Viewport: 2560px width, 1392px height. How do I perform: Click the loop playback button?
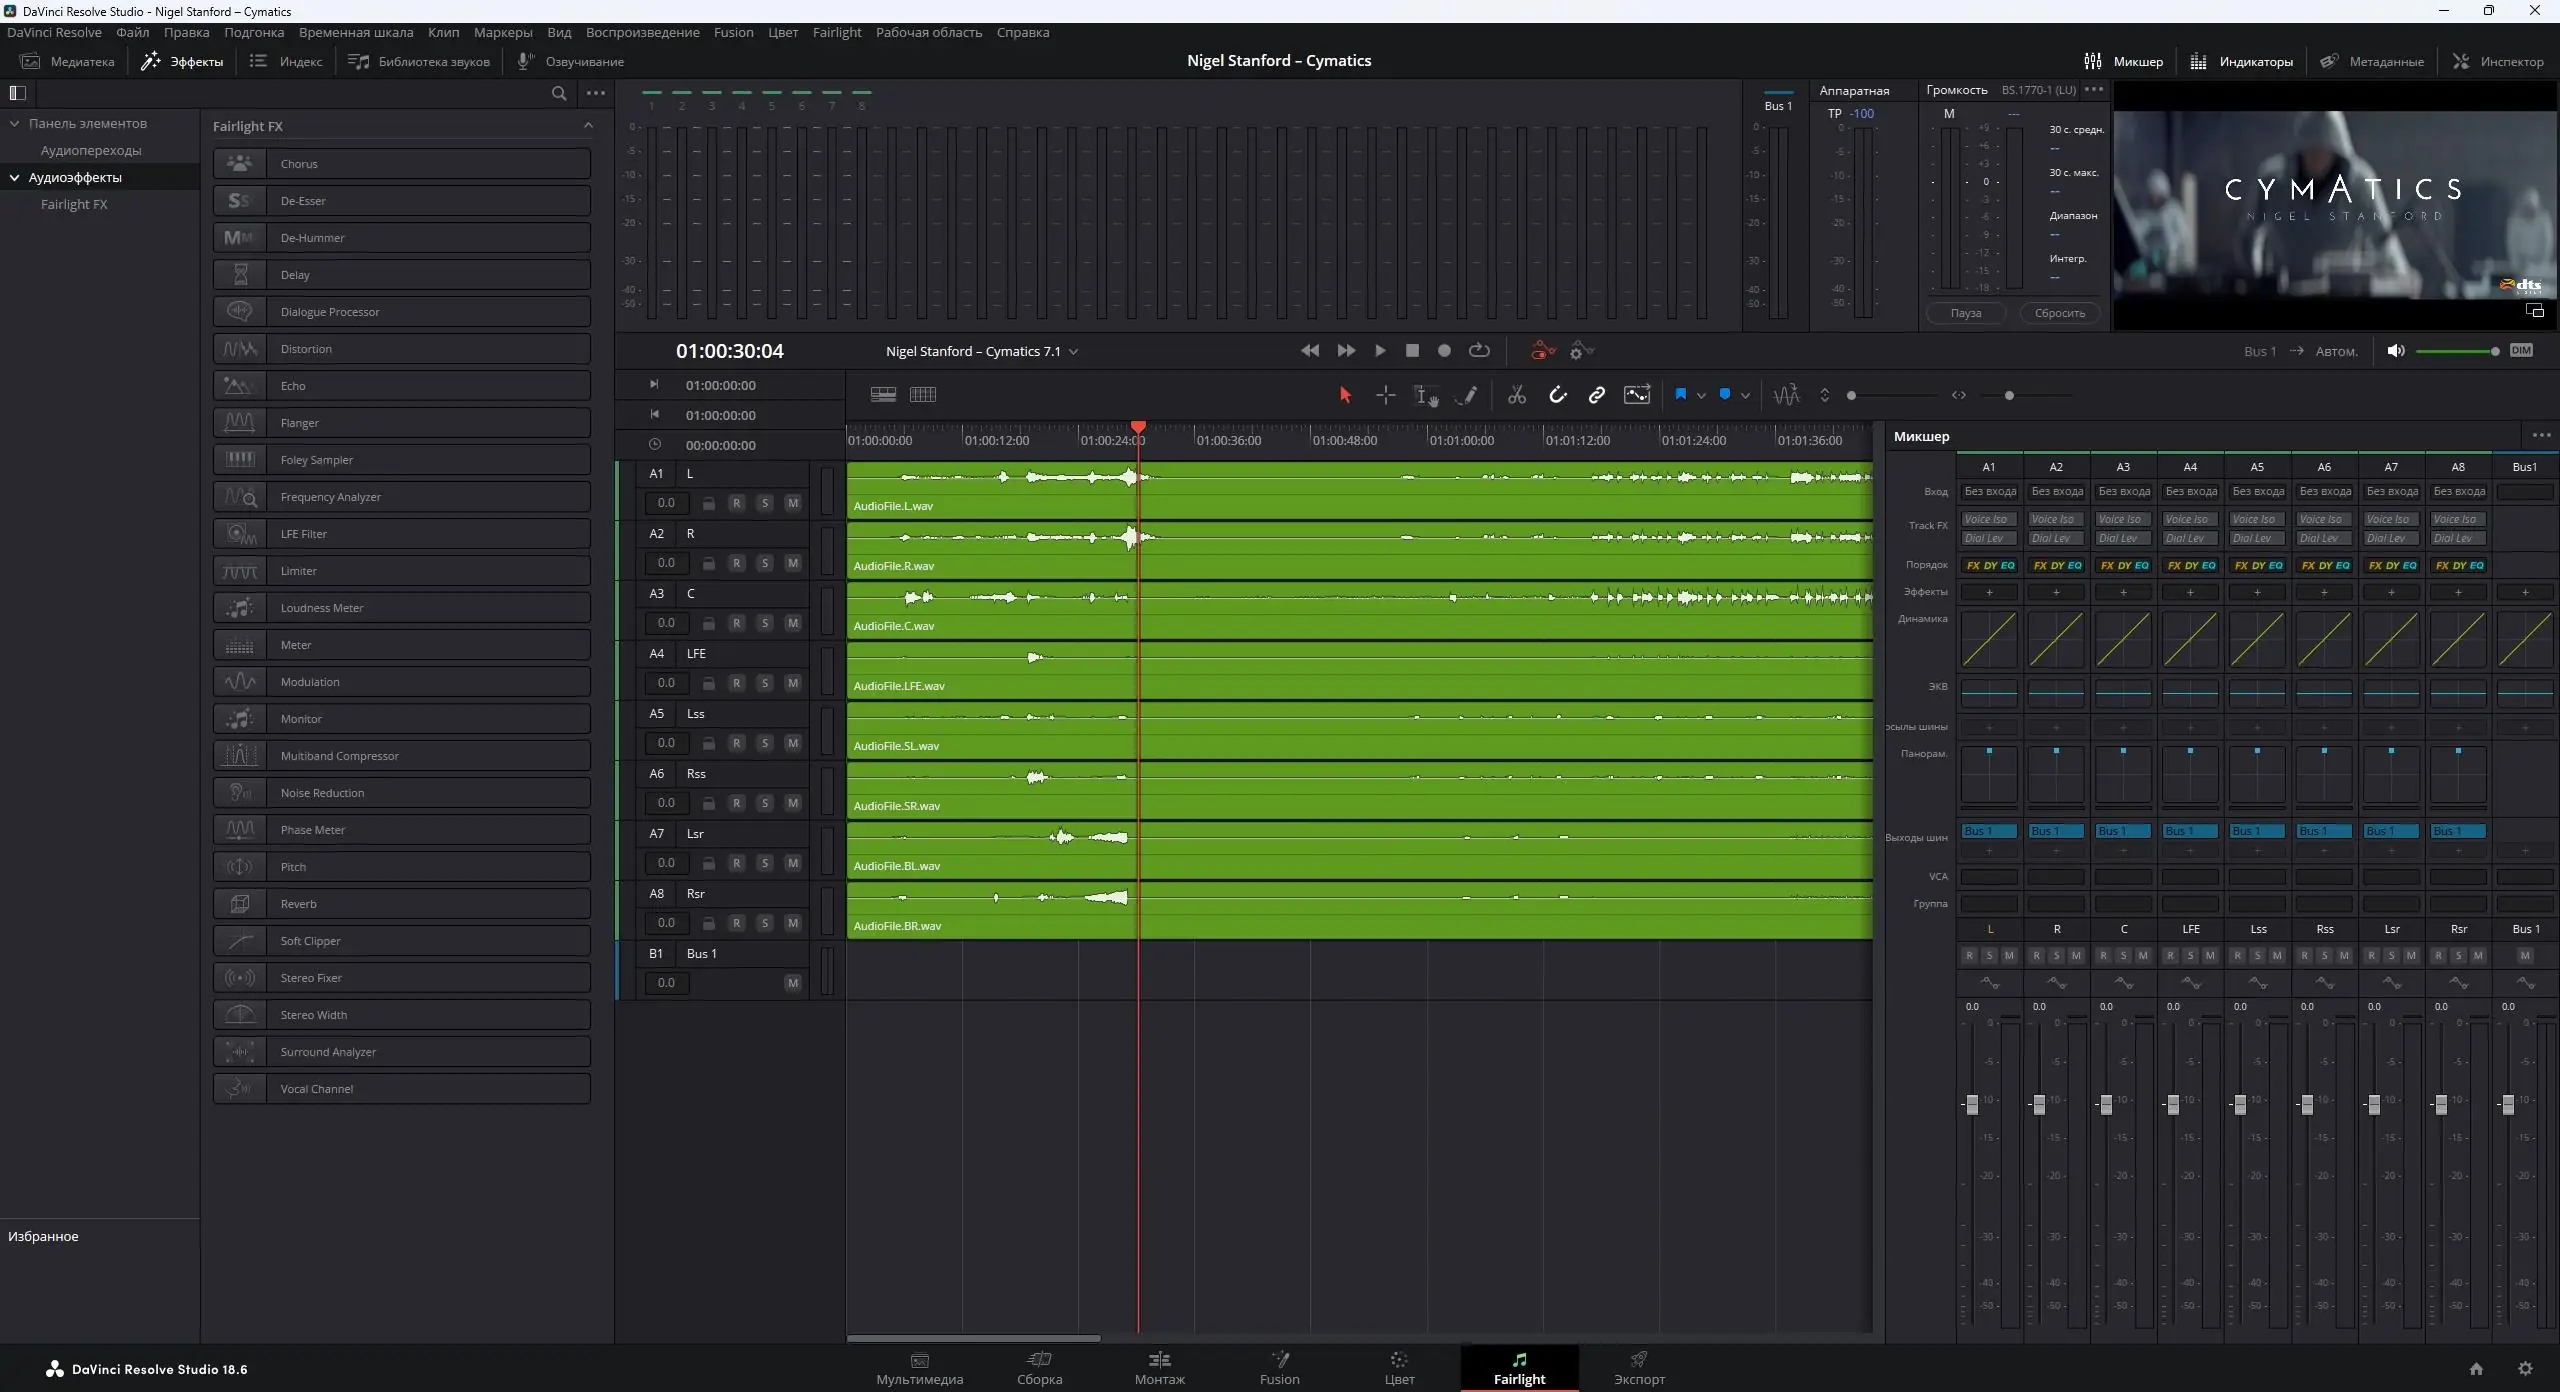(x=1479, y=351)
